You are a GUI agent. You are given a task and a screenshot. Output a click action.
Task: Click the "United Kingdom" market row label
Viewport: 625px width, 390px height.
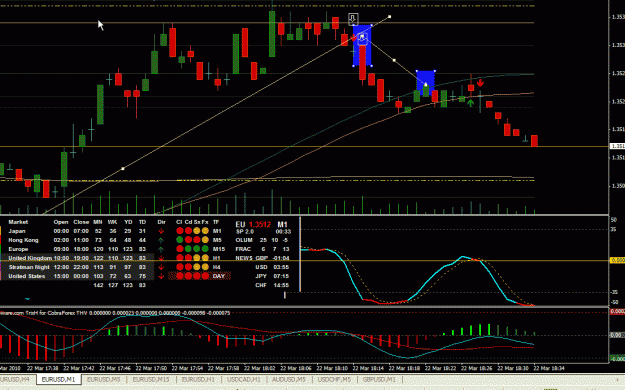[30, 258]
